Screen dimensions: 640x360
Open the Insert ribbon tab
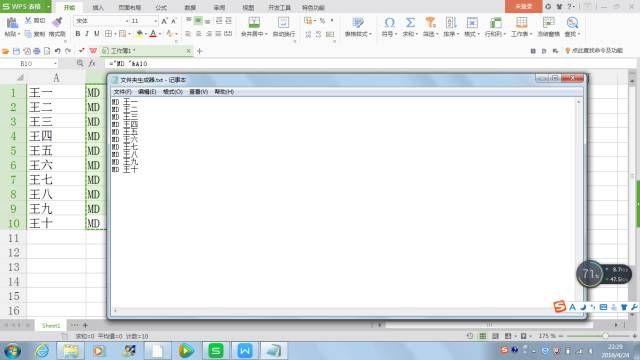coord(98,7)
